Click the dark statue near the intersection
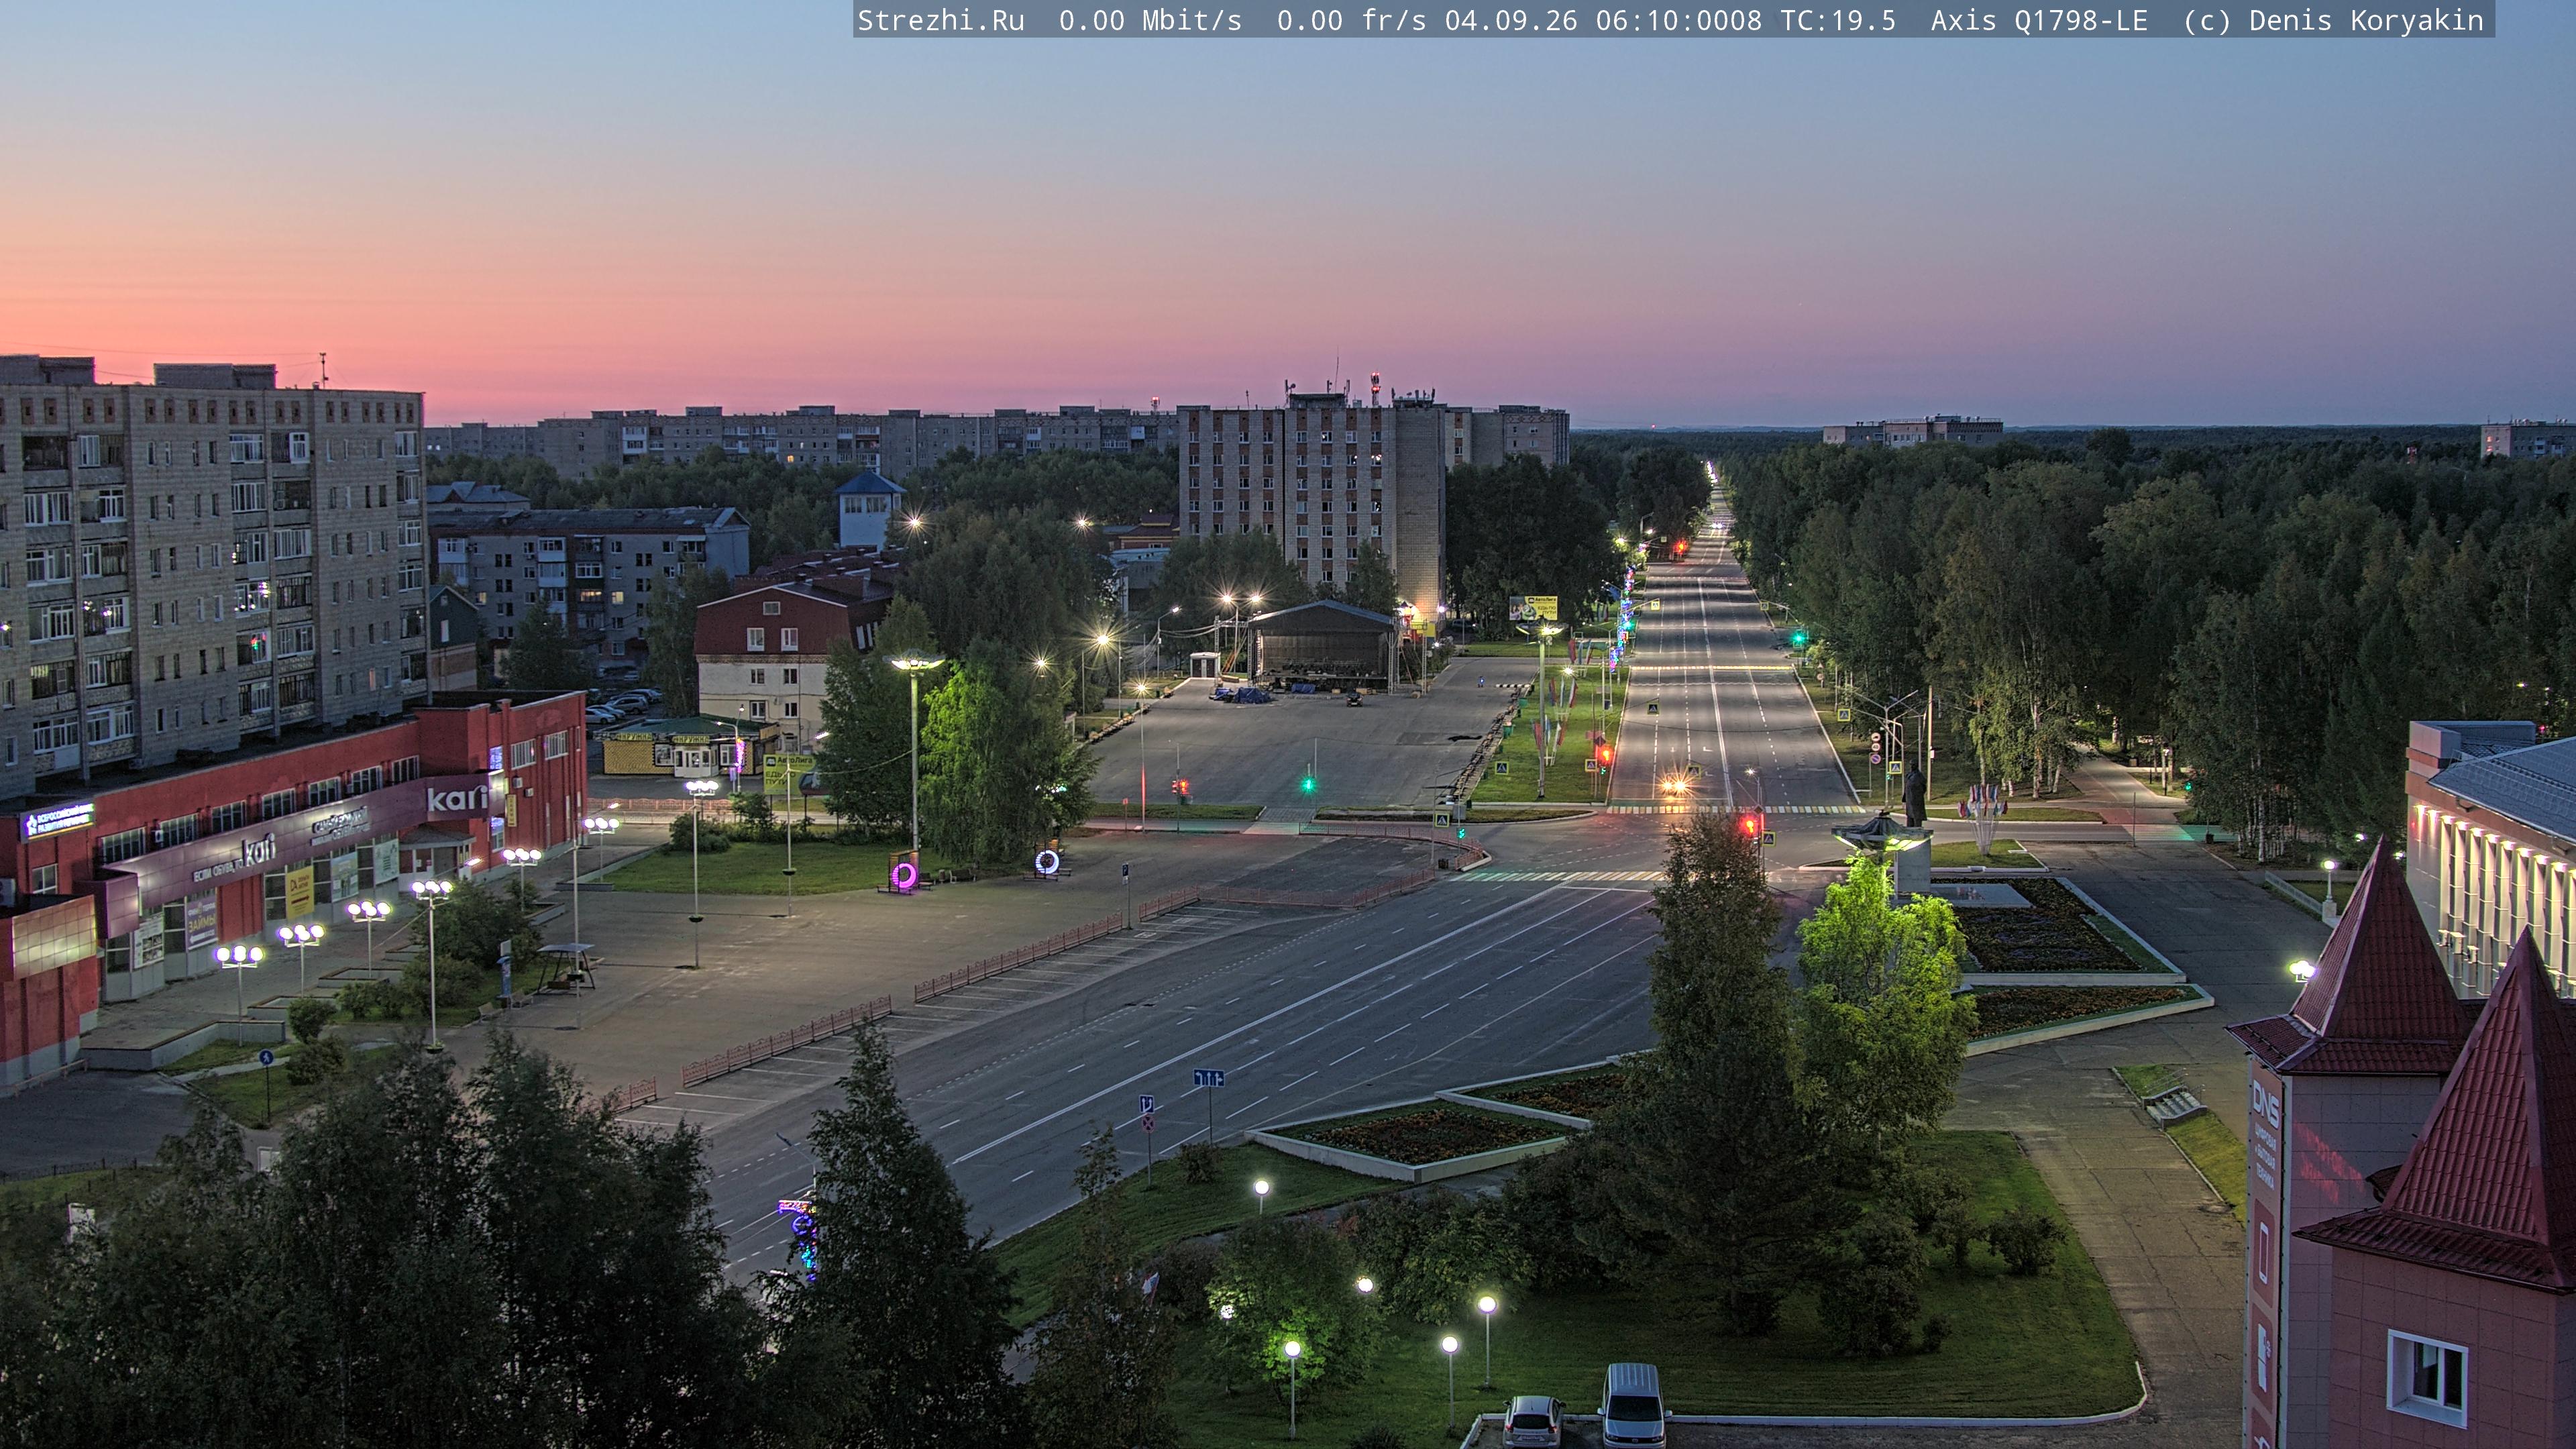The height and width of the screenshot is (1449, 2576). click(x=1913, y=795)
